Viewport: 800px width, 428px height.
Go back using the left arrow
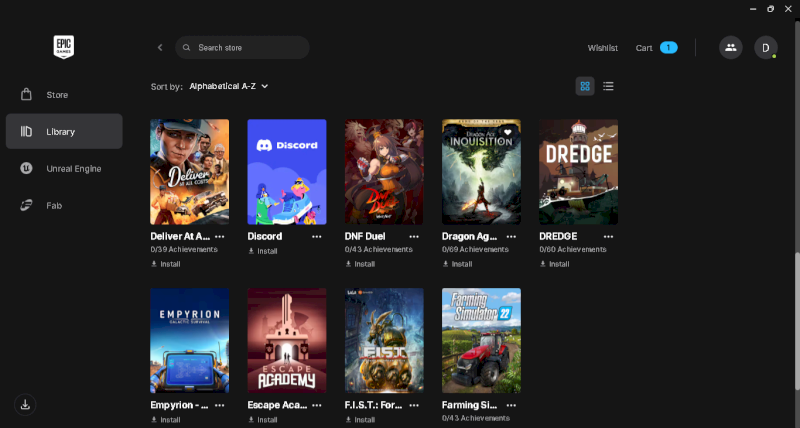[160, 47]
